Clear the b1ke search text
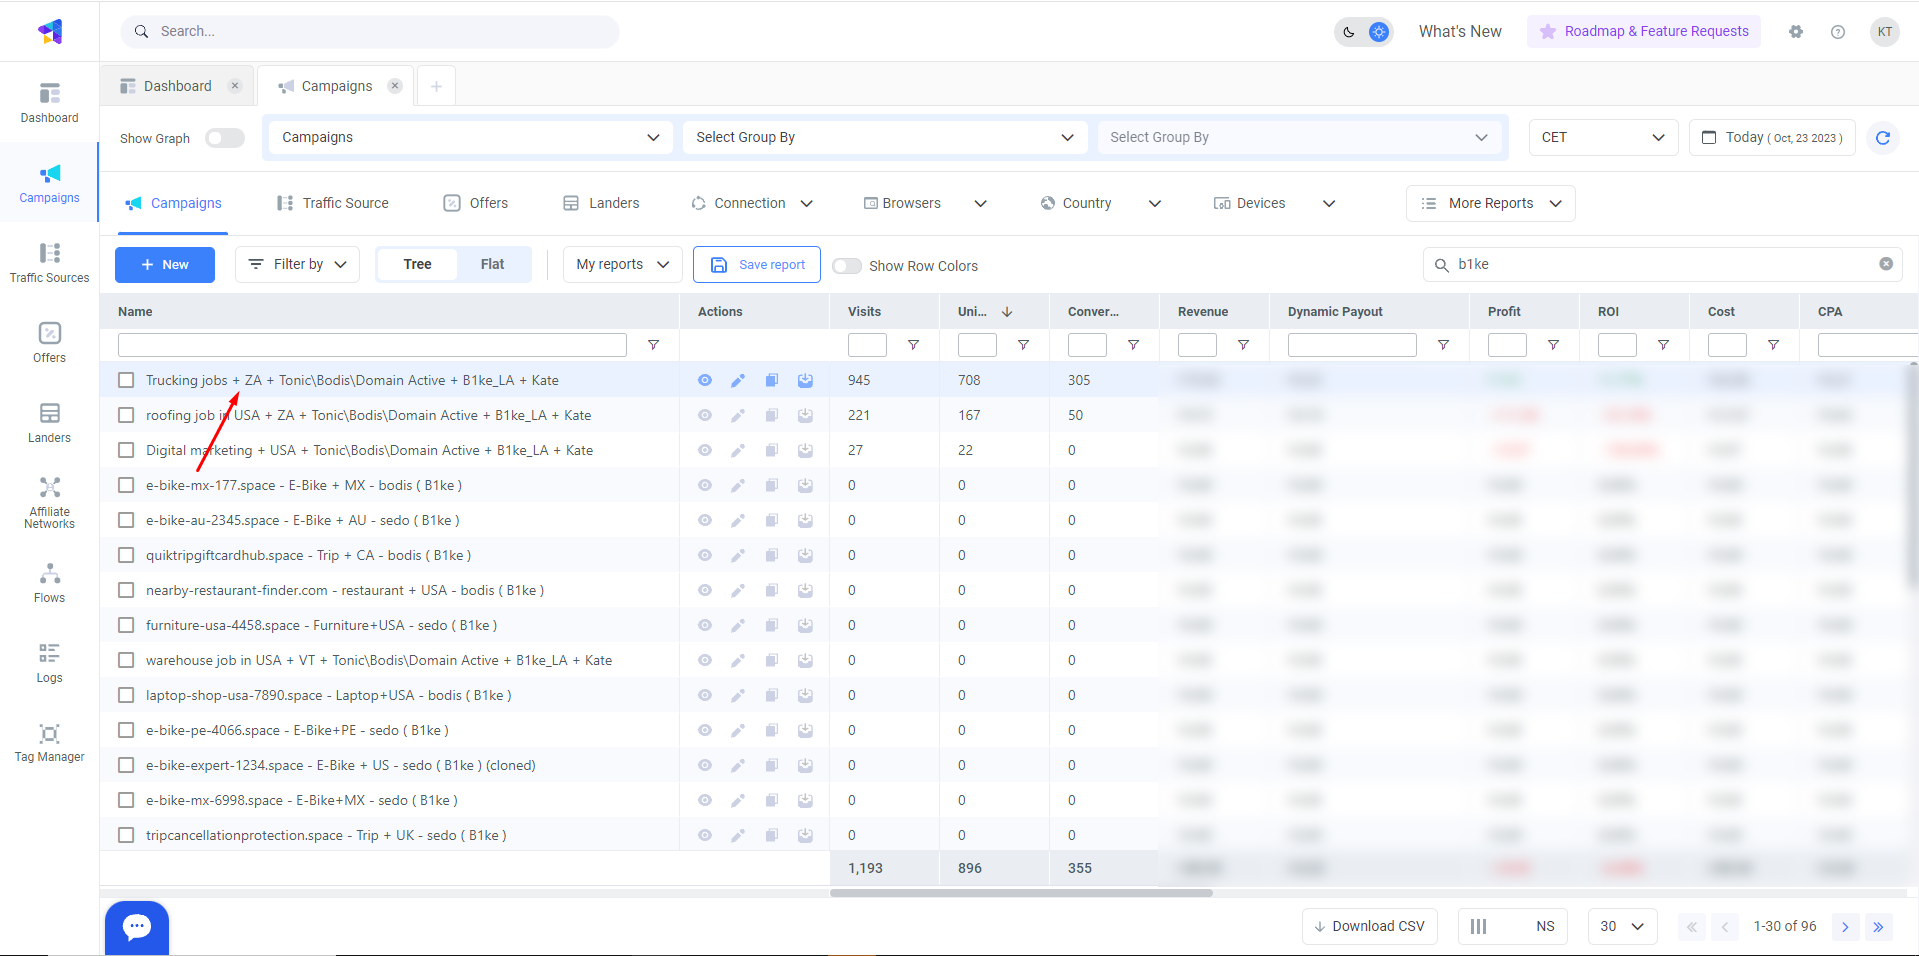The height and width of the screenshot is (956, 1919). point(1886,264)
